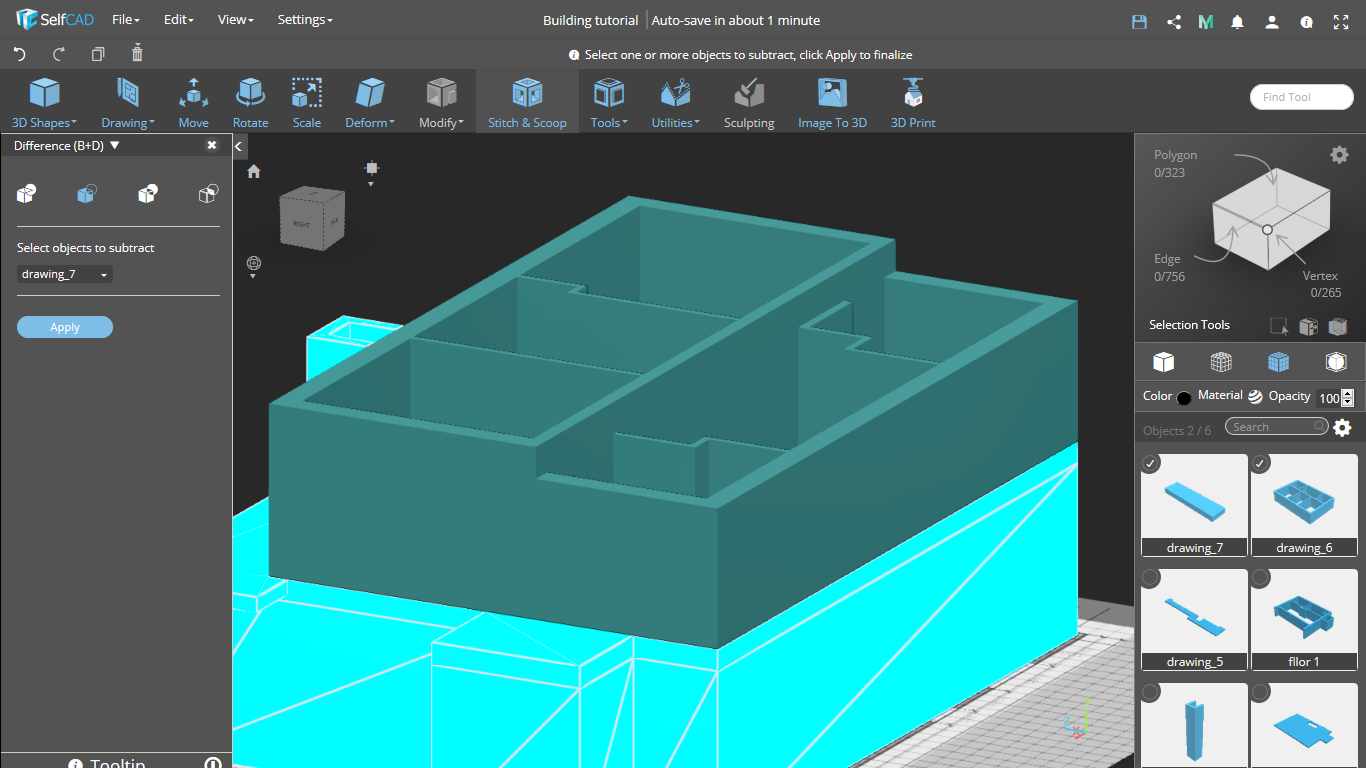This screenshot has width=1366, height=768.
Task: Click the Delete trash icon
Action: pos(137,53)
